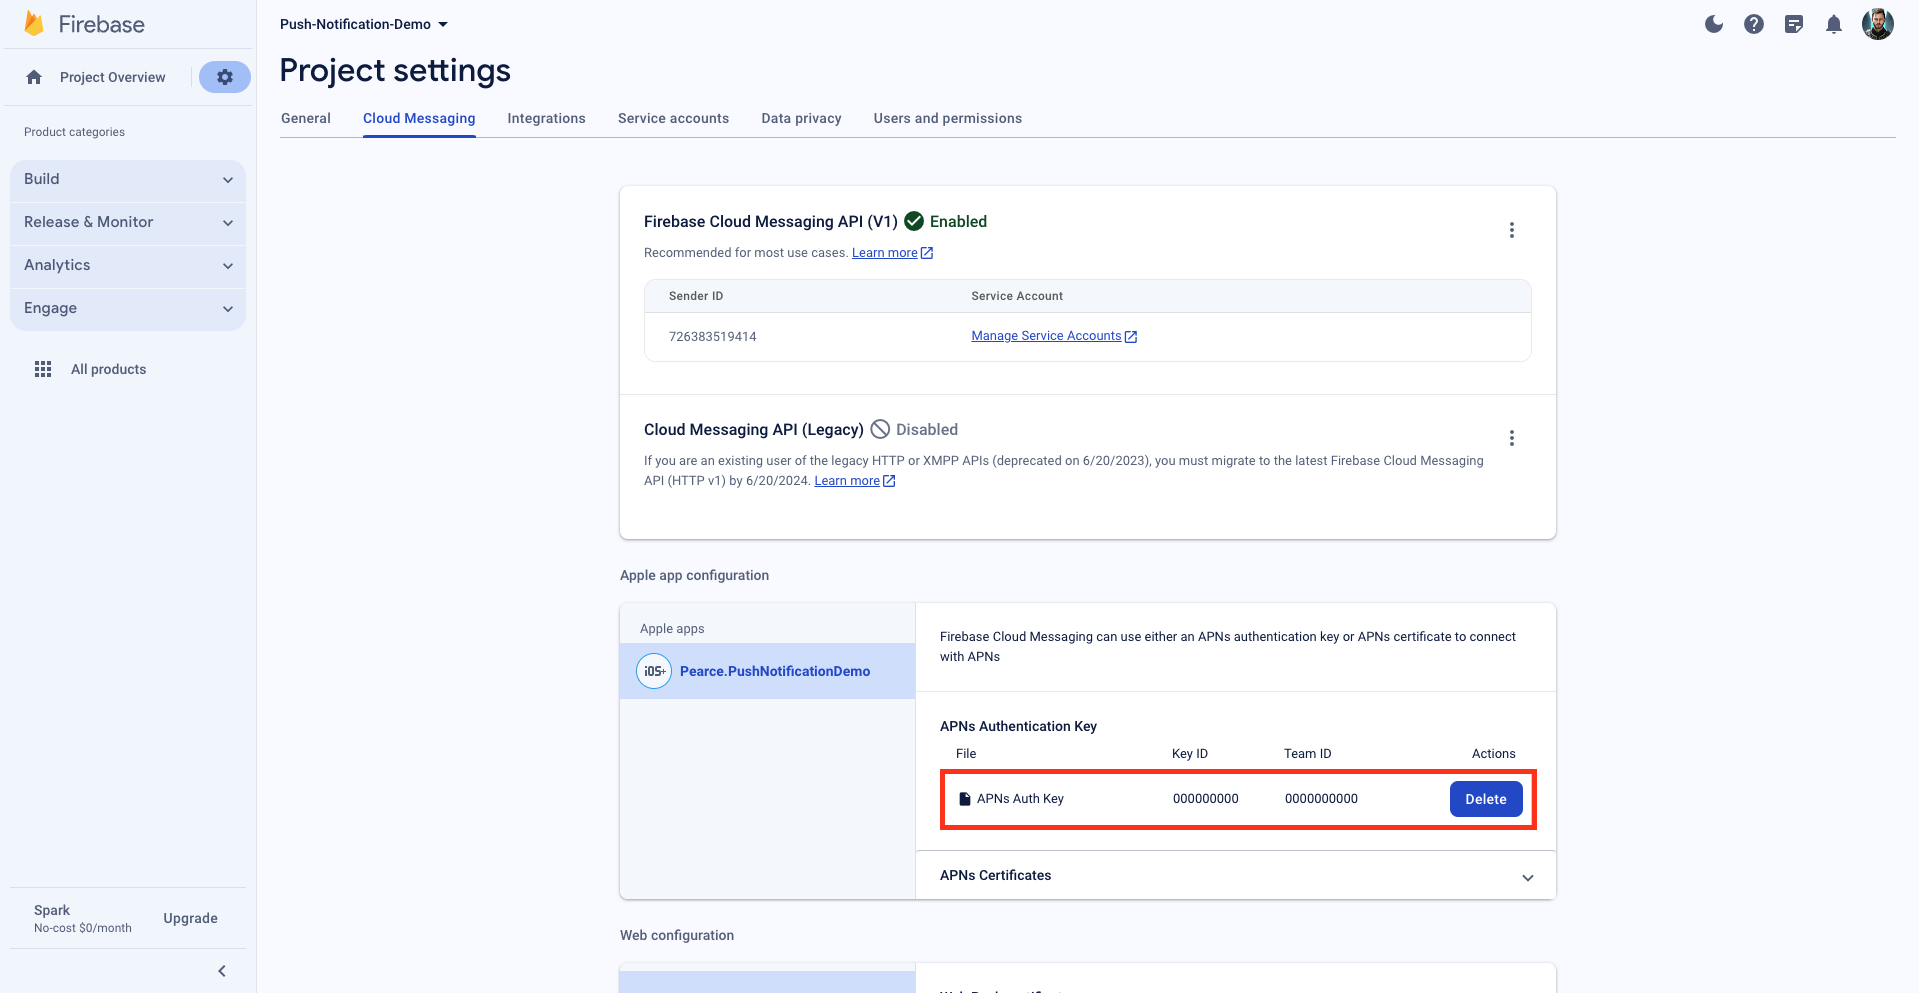Open more options for Firebase Cloud Messaging API (V1)
Screen dimensions: 1919x993
tap(1512, 230)
